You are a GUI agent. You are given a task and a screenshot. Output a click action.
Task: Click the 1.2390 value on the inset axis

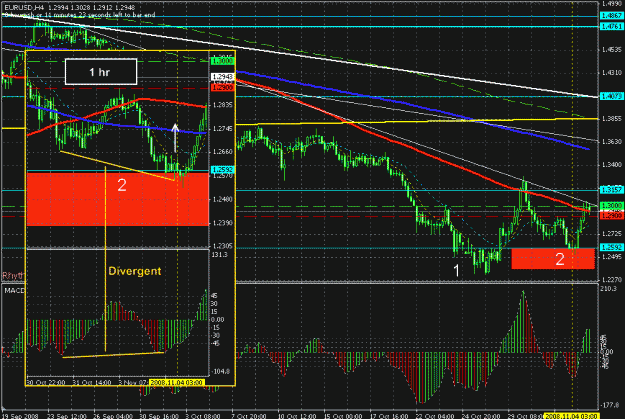coord(222,223)
